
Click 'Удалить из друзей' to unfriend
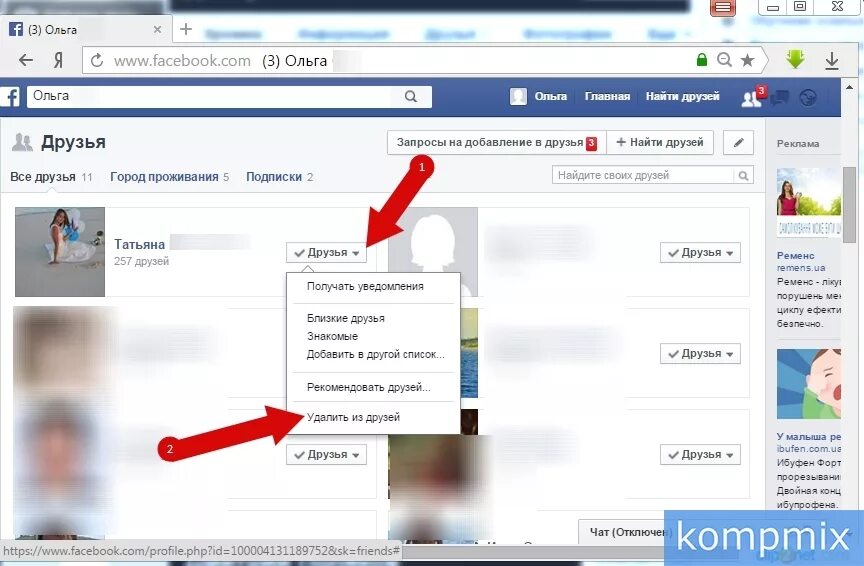tap(353, 417)
